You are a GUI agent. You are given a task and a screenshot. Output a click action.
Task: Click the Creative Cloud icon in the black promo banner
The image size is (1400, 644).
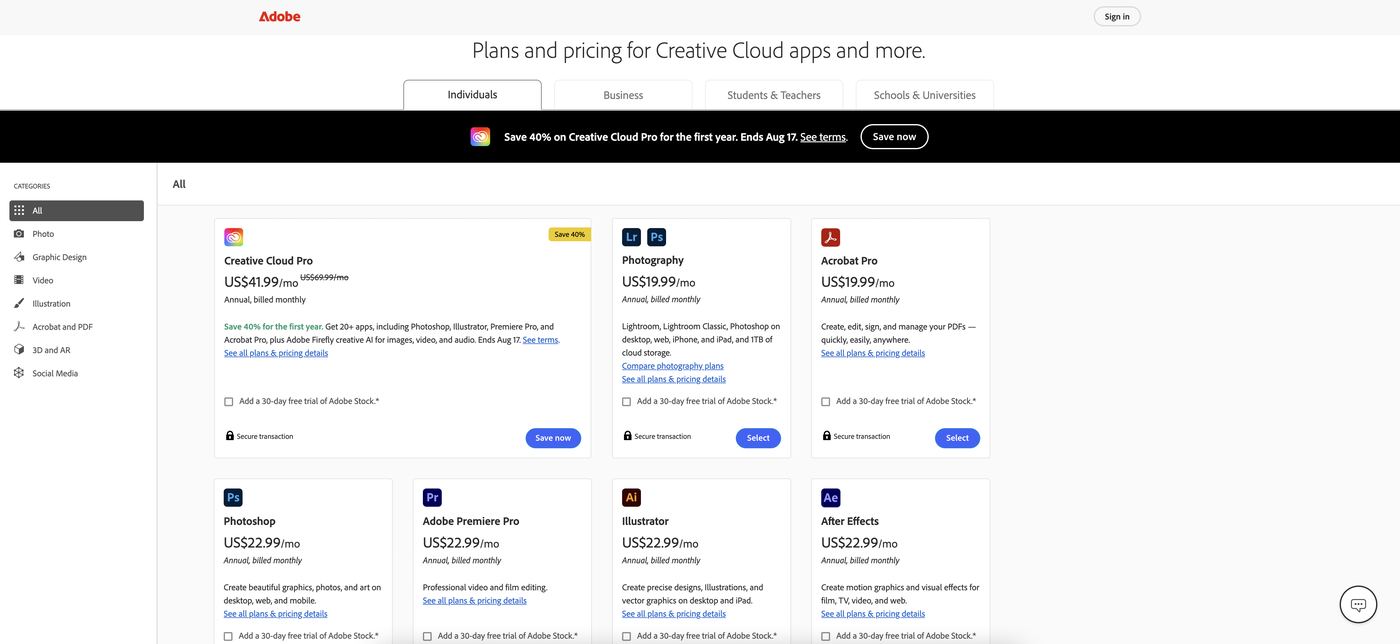coord(480,137)
